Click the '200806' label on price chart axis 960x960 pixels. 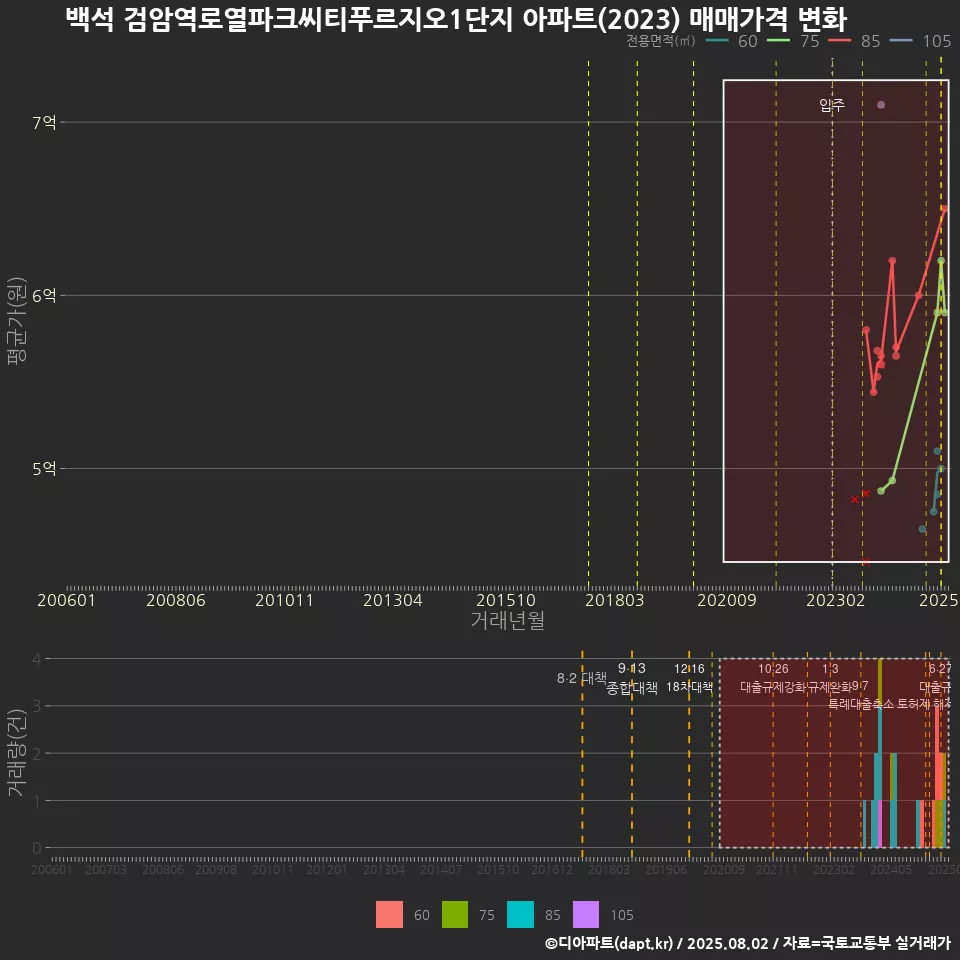pyautogui.click(x=176, y=600)
